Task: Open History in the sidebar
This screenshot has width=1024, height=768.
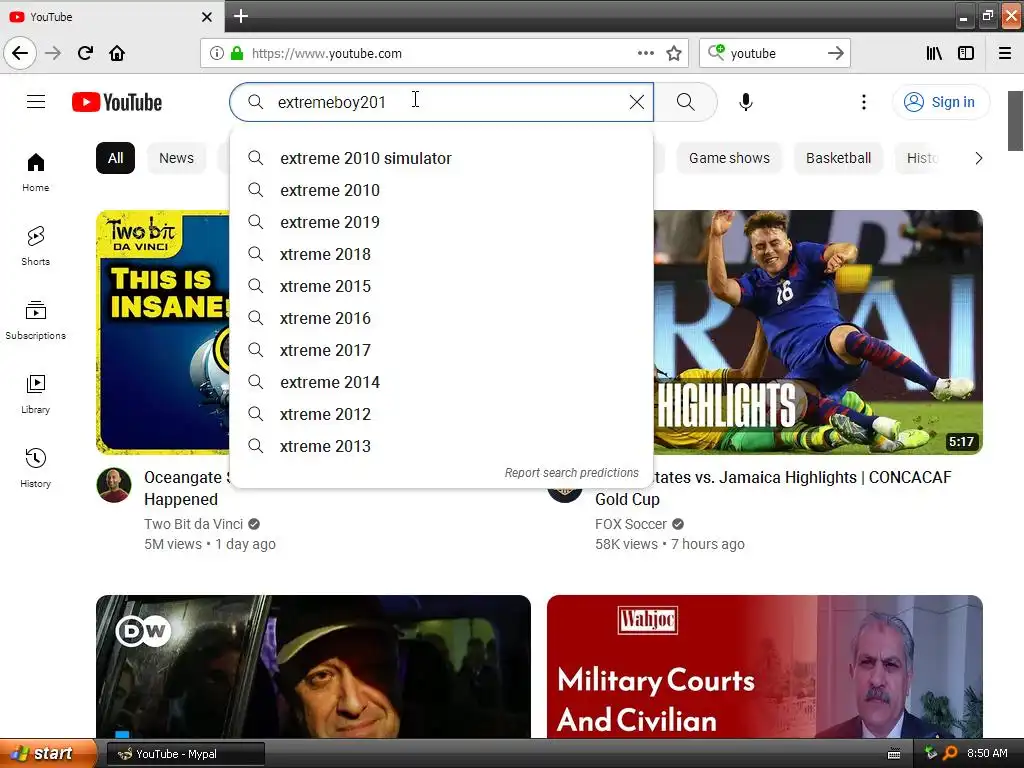Action: [x=35, y=468]
